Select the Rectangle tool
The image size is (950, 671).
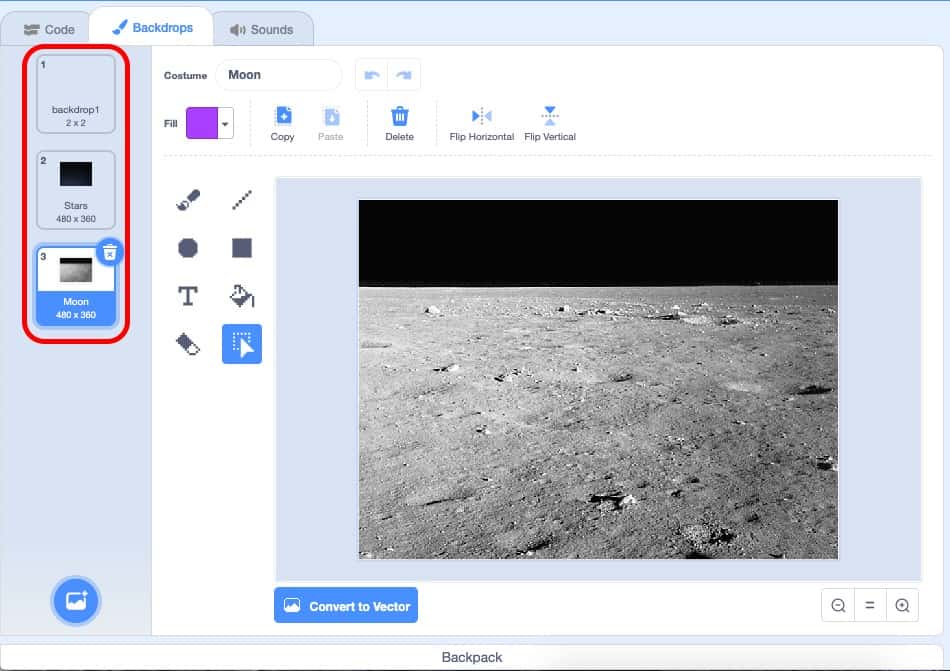242,248
